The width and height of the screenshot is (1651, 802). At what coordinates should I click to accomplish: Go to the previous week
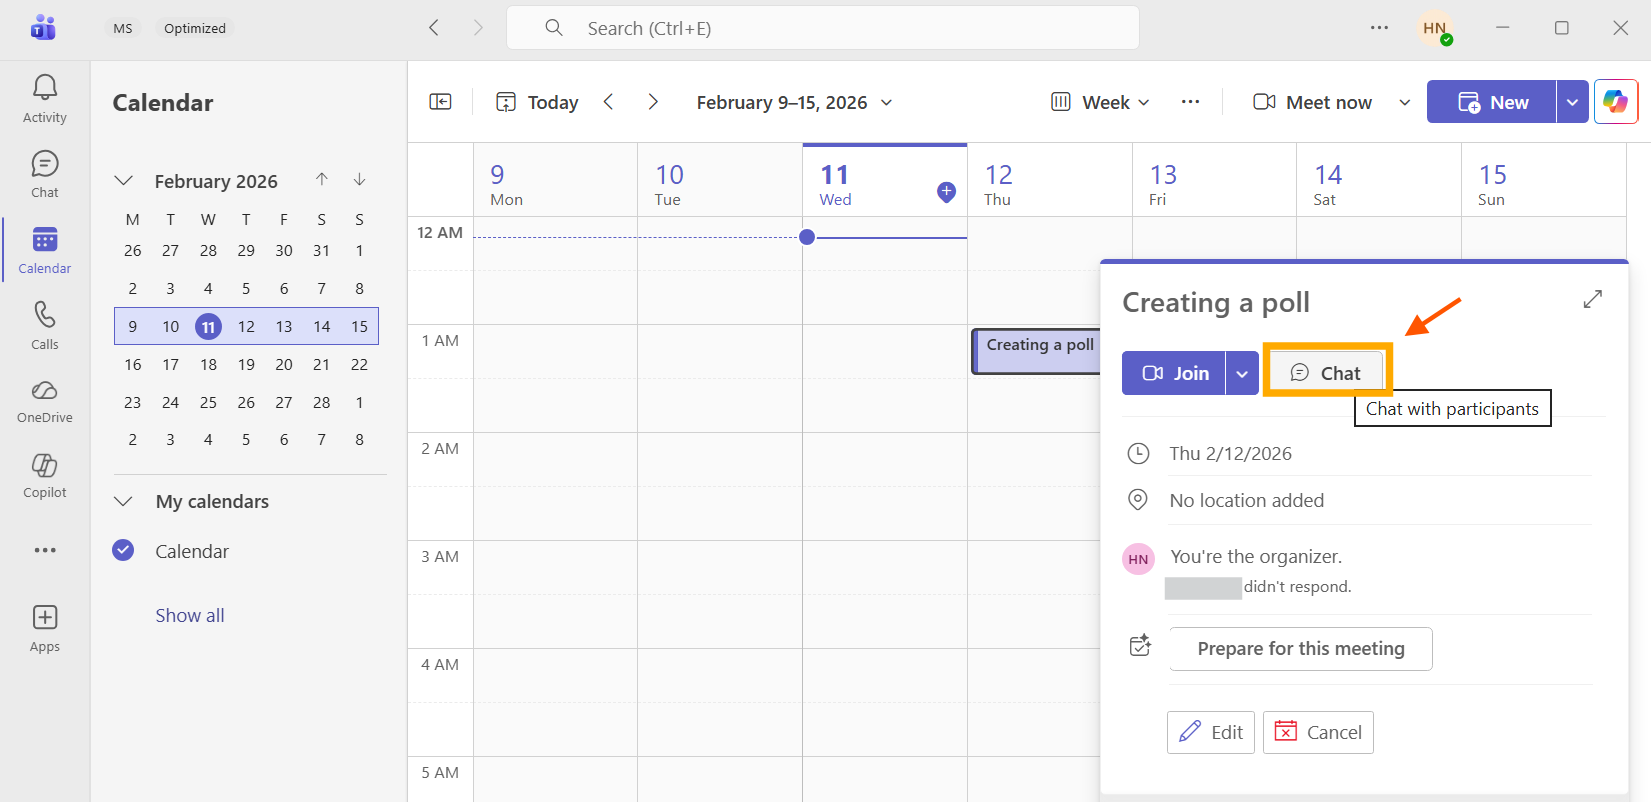point(608,102)
